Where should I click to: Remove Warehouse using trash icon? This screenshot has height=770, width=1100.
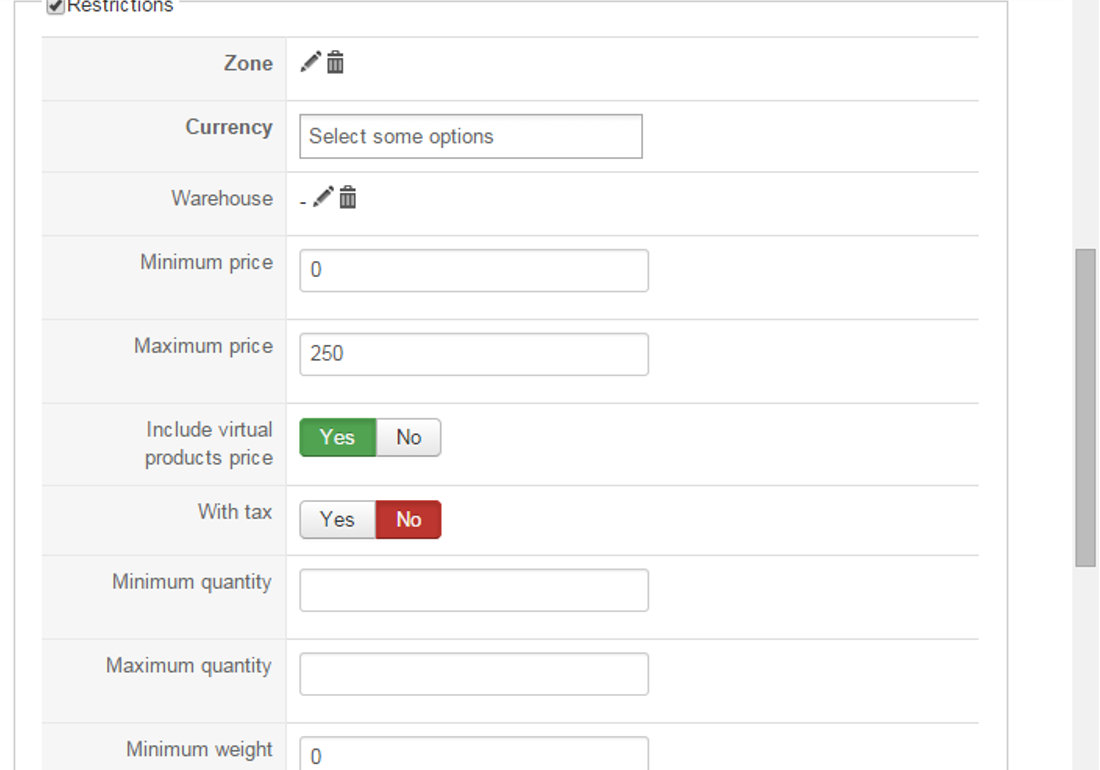[348, 197]
